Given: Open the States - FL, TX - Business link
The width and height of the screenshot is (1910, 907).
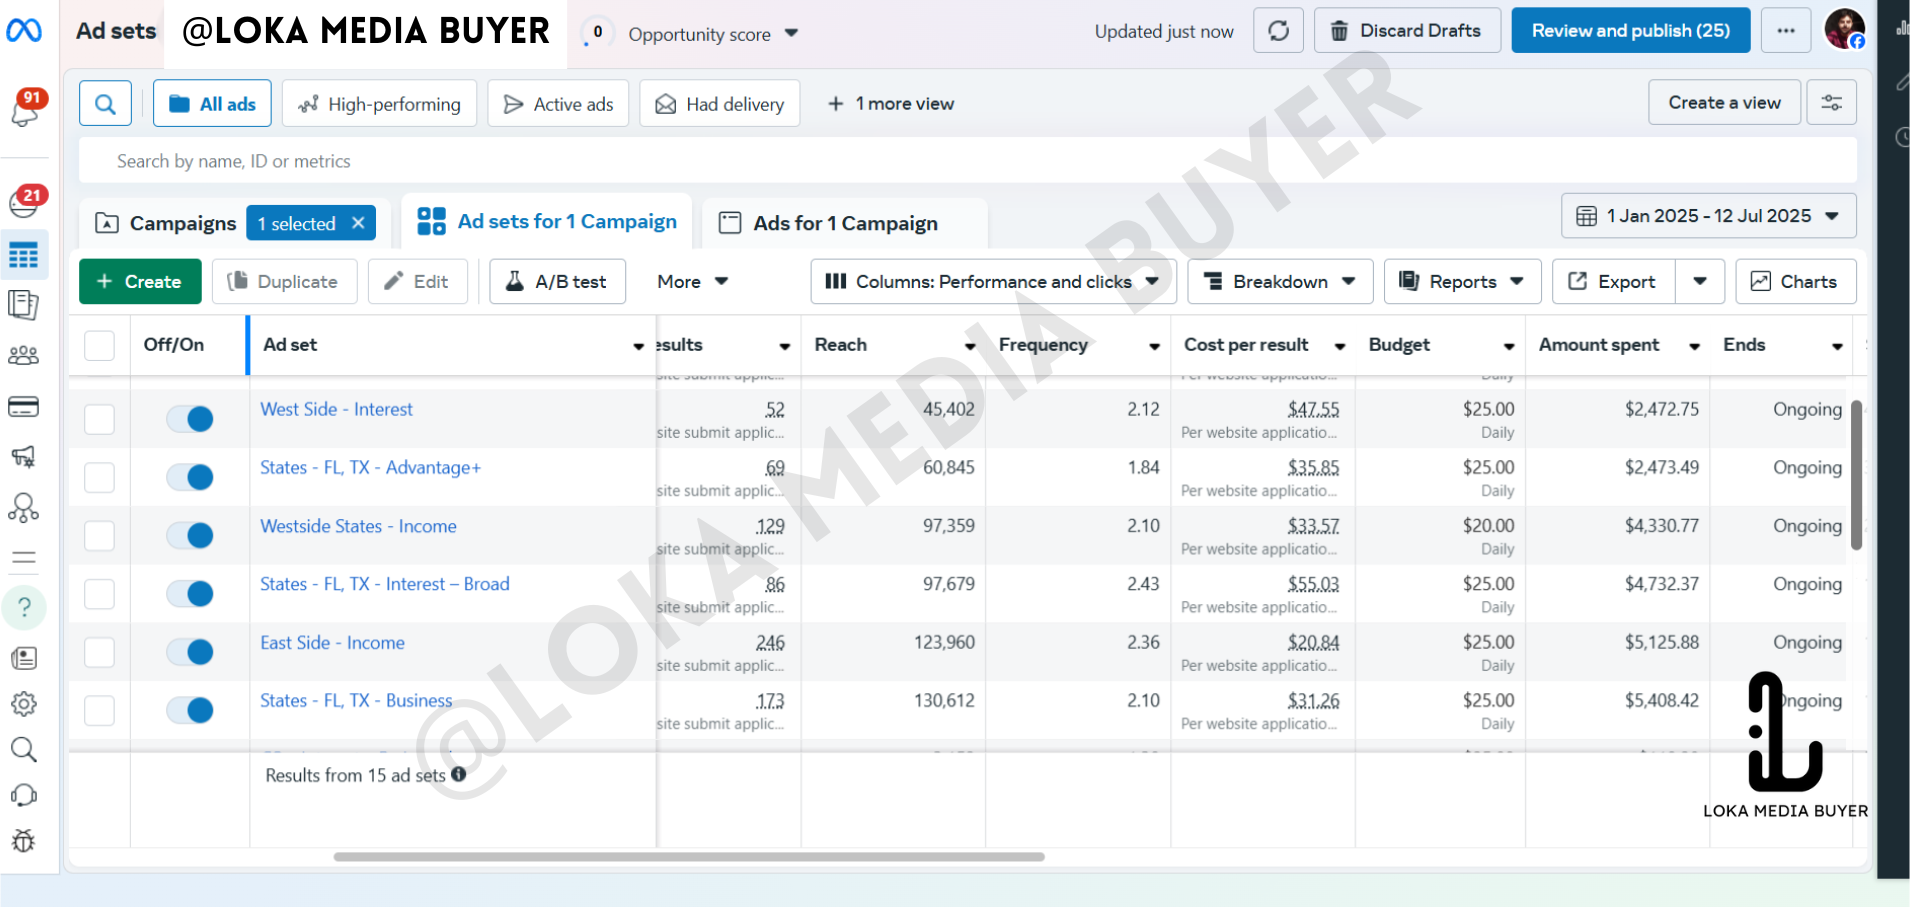Looking at the screenshot, I should point(356,701).
